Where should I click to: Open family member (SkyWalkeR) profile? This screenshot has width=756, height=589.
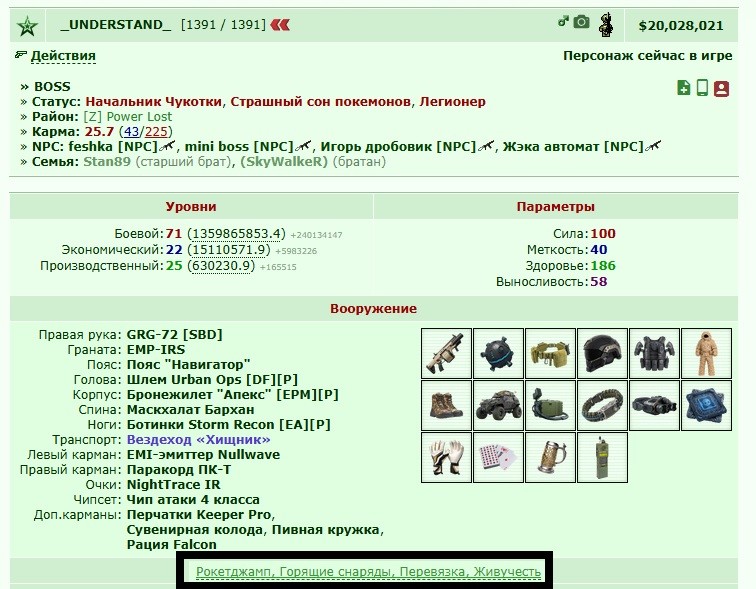284,161
